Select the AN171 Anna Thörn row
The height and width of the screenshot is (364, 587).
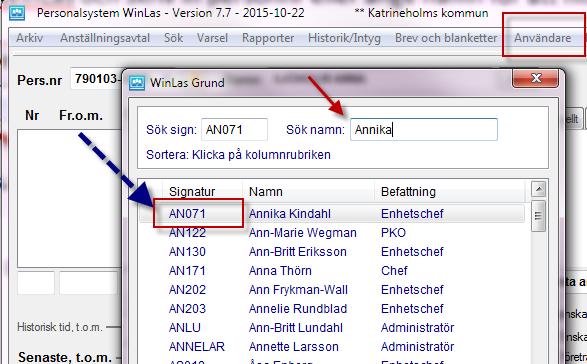332,270
